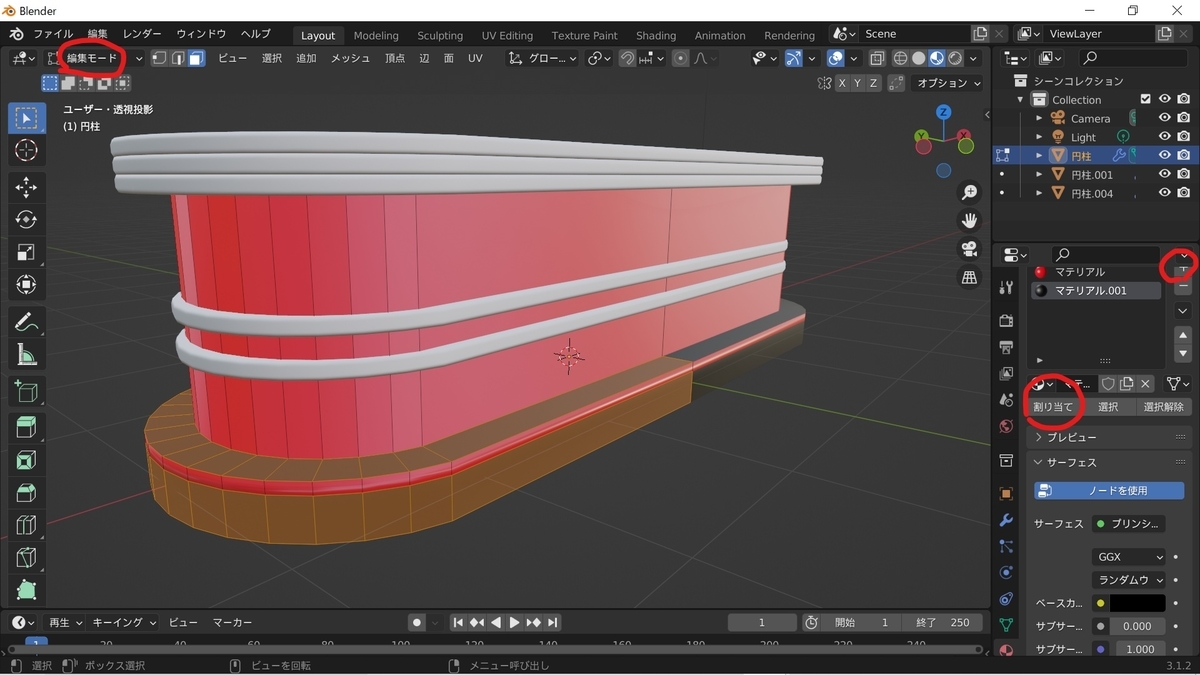
Task: Add a material slot with plus button
Action: pos(1183,268)
